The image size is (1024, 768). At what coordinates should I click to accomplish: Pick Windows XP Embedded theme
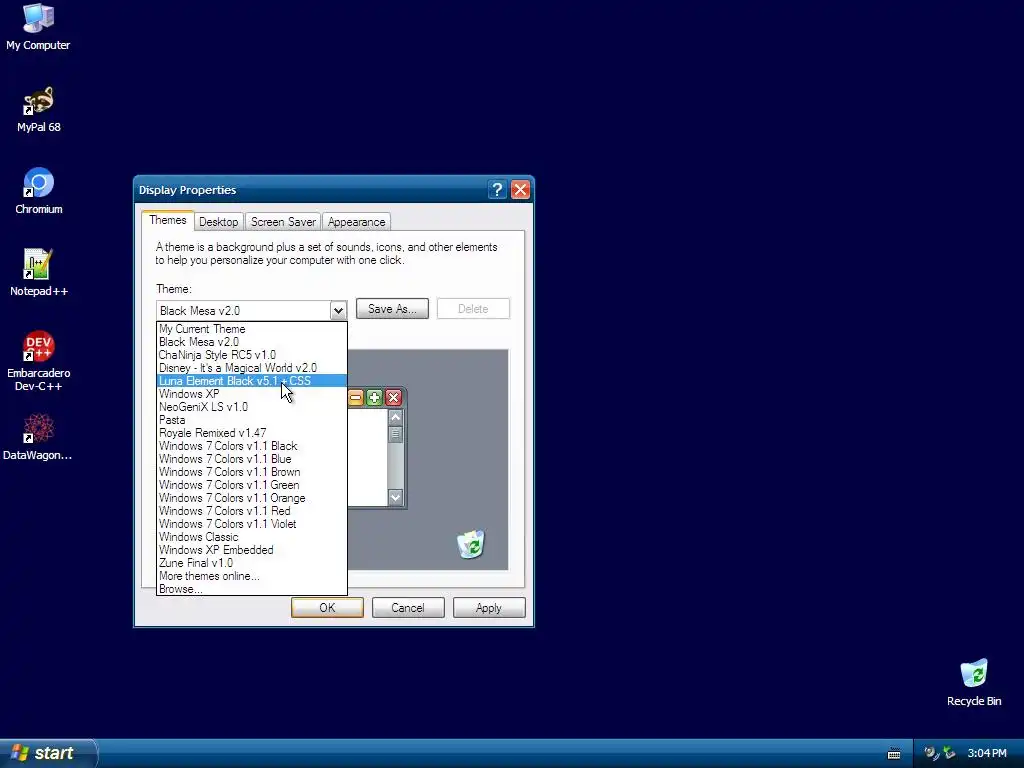point(252,550)
